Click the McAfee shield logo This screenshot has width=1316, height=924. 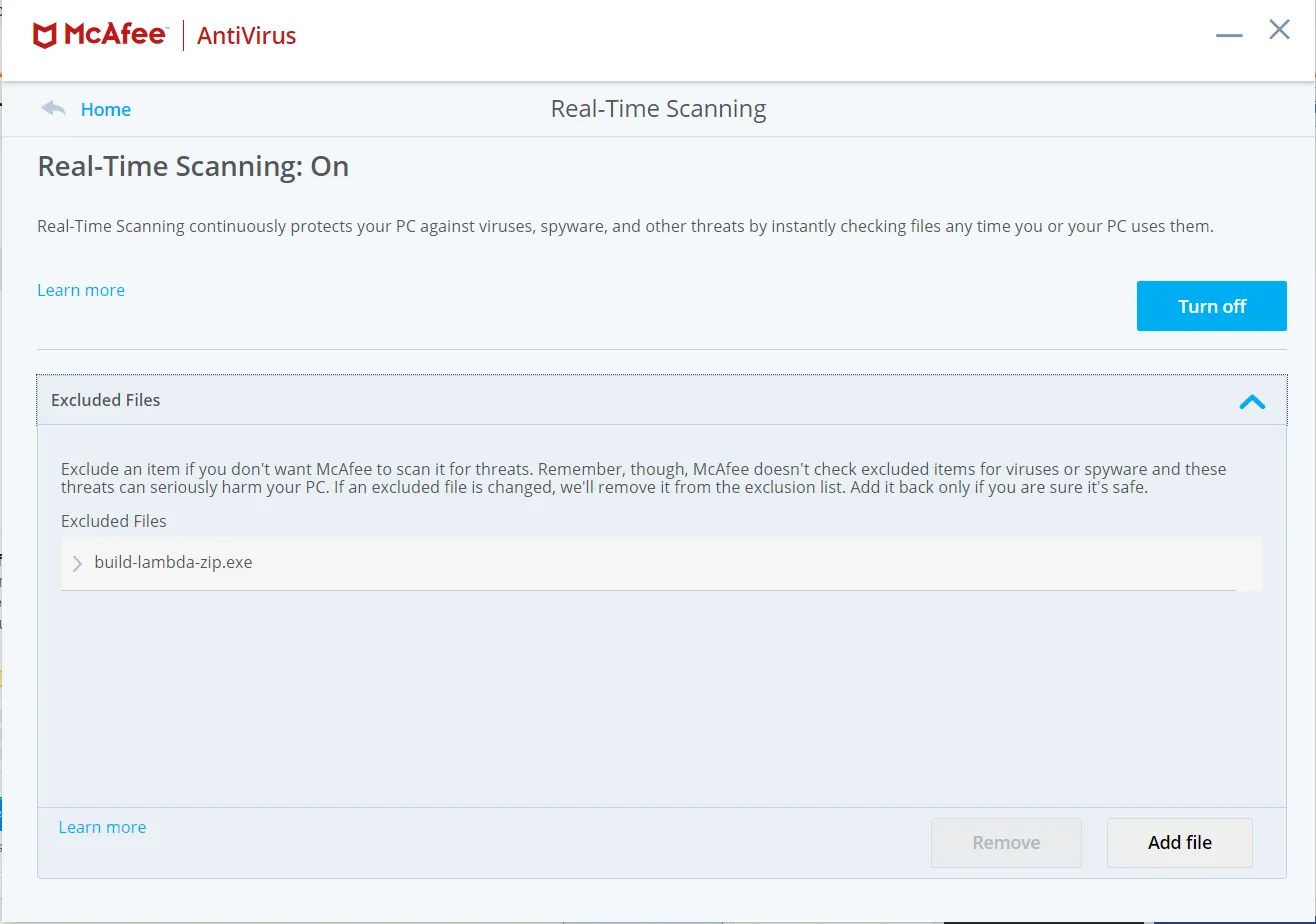click(45, 36)
